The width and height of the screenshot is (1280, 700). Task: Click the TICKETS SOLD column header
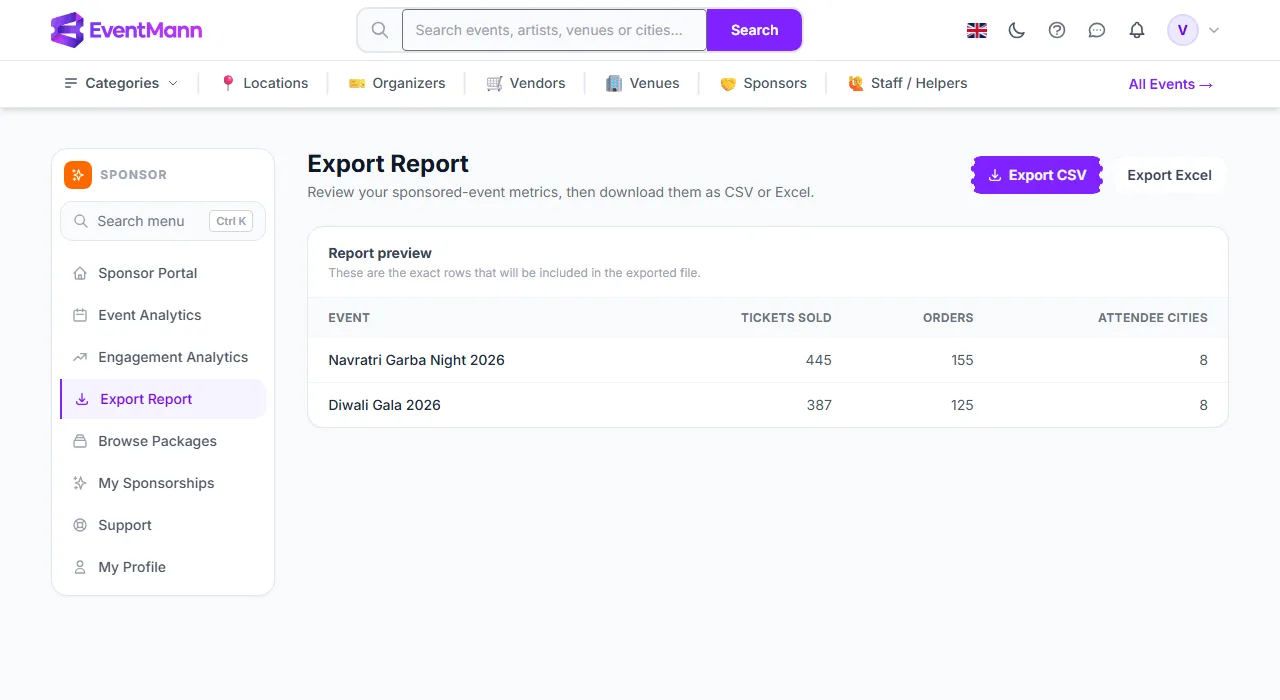[x=786, y=318]
